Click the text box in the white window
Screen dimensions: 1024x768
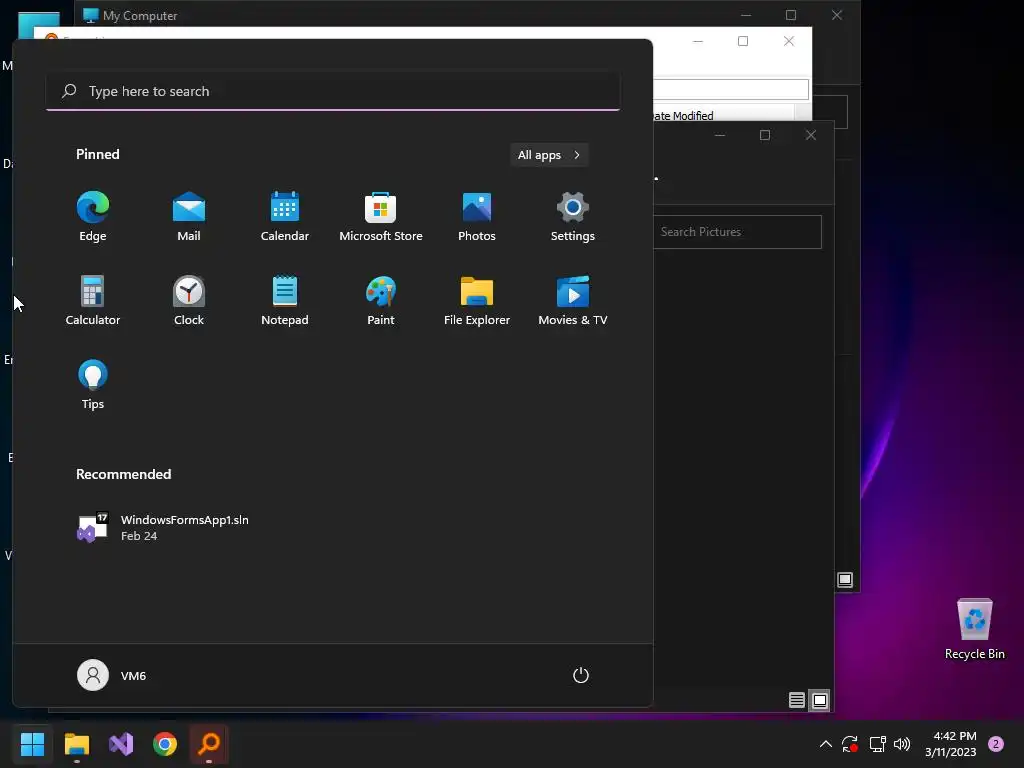(x=731, y=89)
